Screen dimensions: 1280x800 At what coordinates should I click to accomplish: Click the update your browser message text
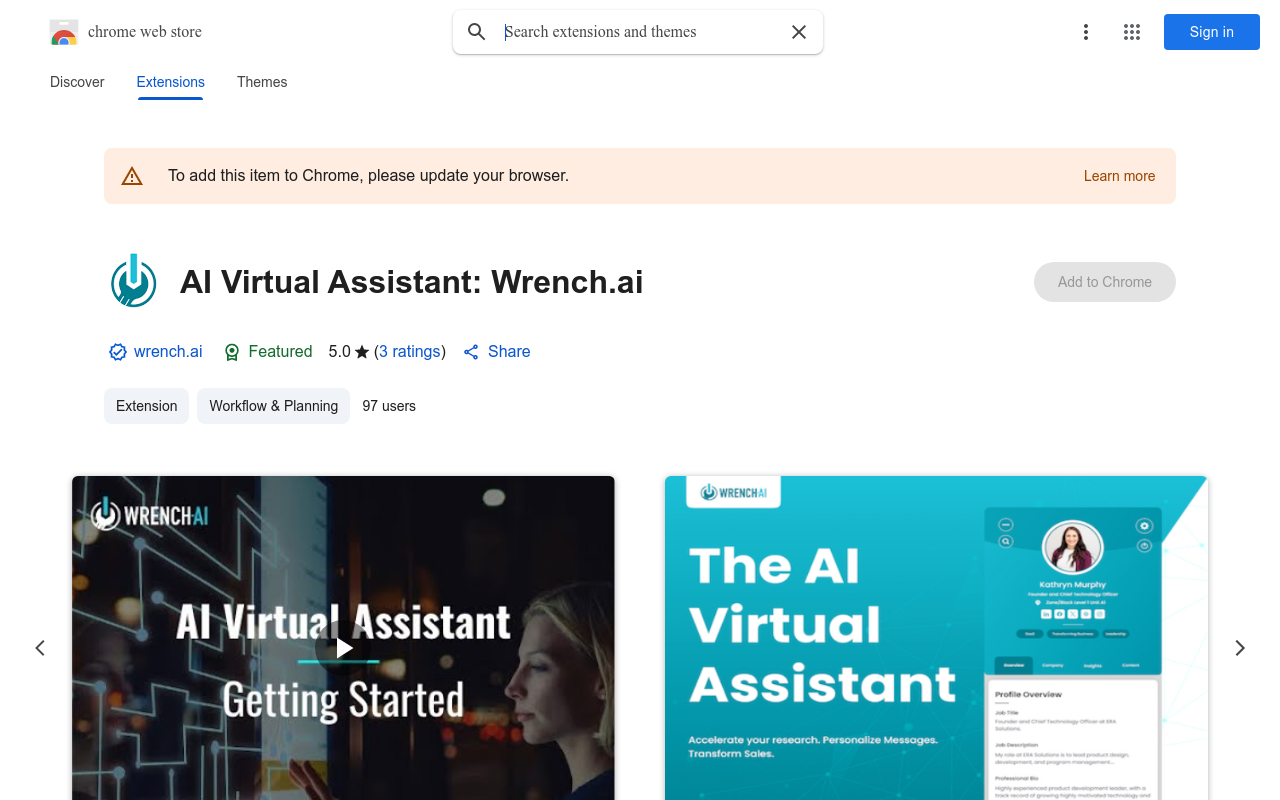click(368, 176)
